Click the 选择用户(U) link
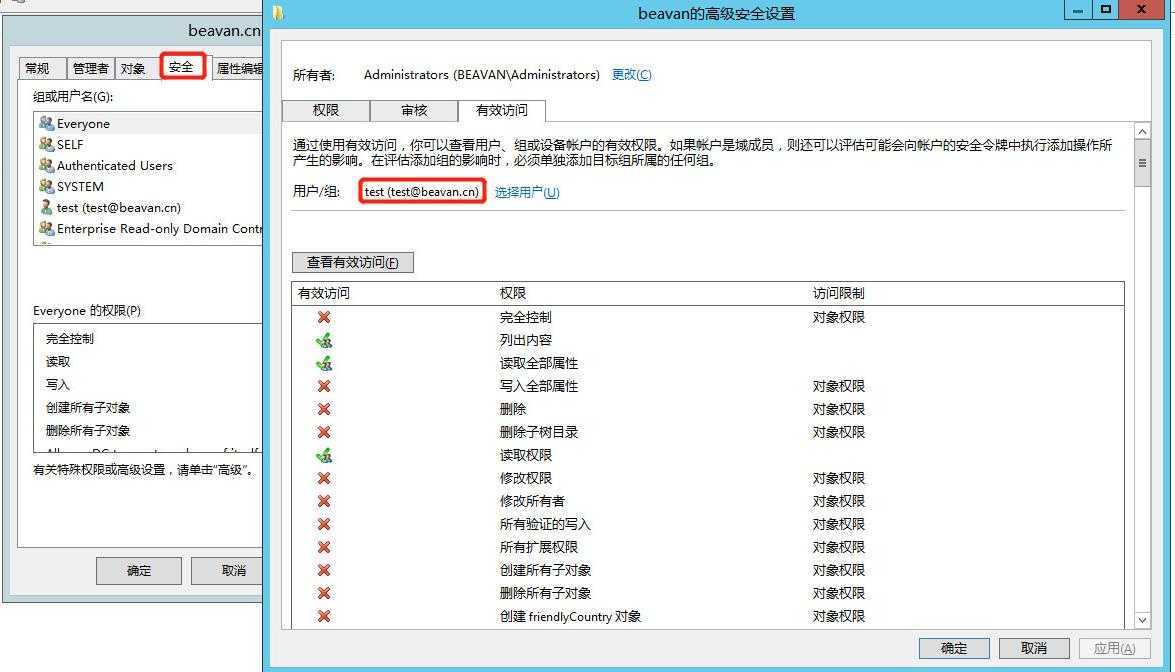The image size is (1175, 672). 527,192
